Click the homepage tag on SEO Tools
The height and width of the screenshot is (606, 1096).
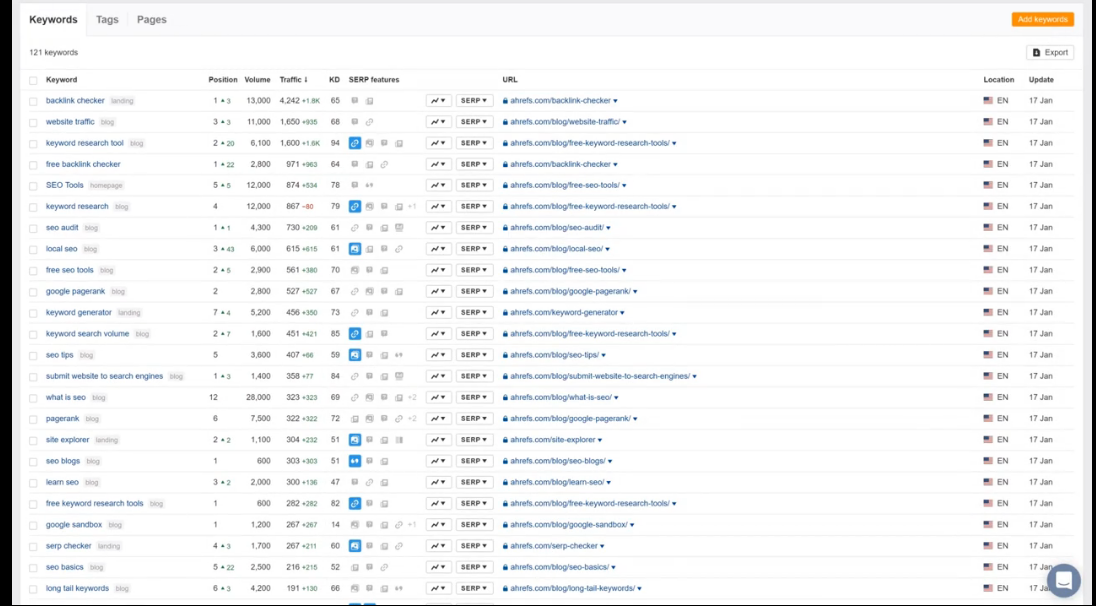coord(106,185)
